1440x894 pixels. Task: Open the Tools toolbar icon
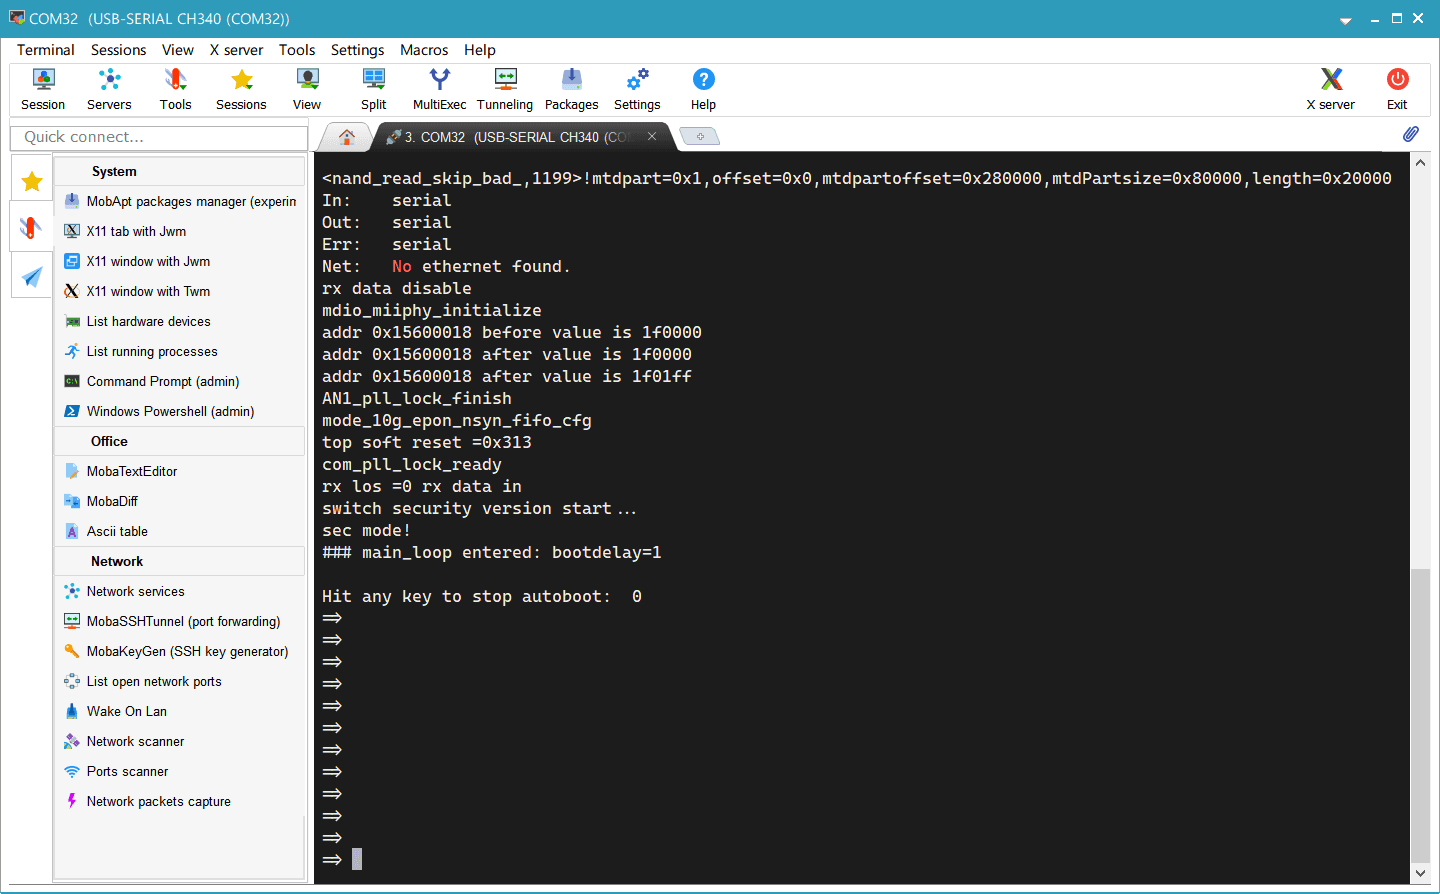click(175, 89)
